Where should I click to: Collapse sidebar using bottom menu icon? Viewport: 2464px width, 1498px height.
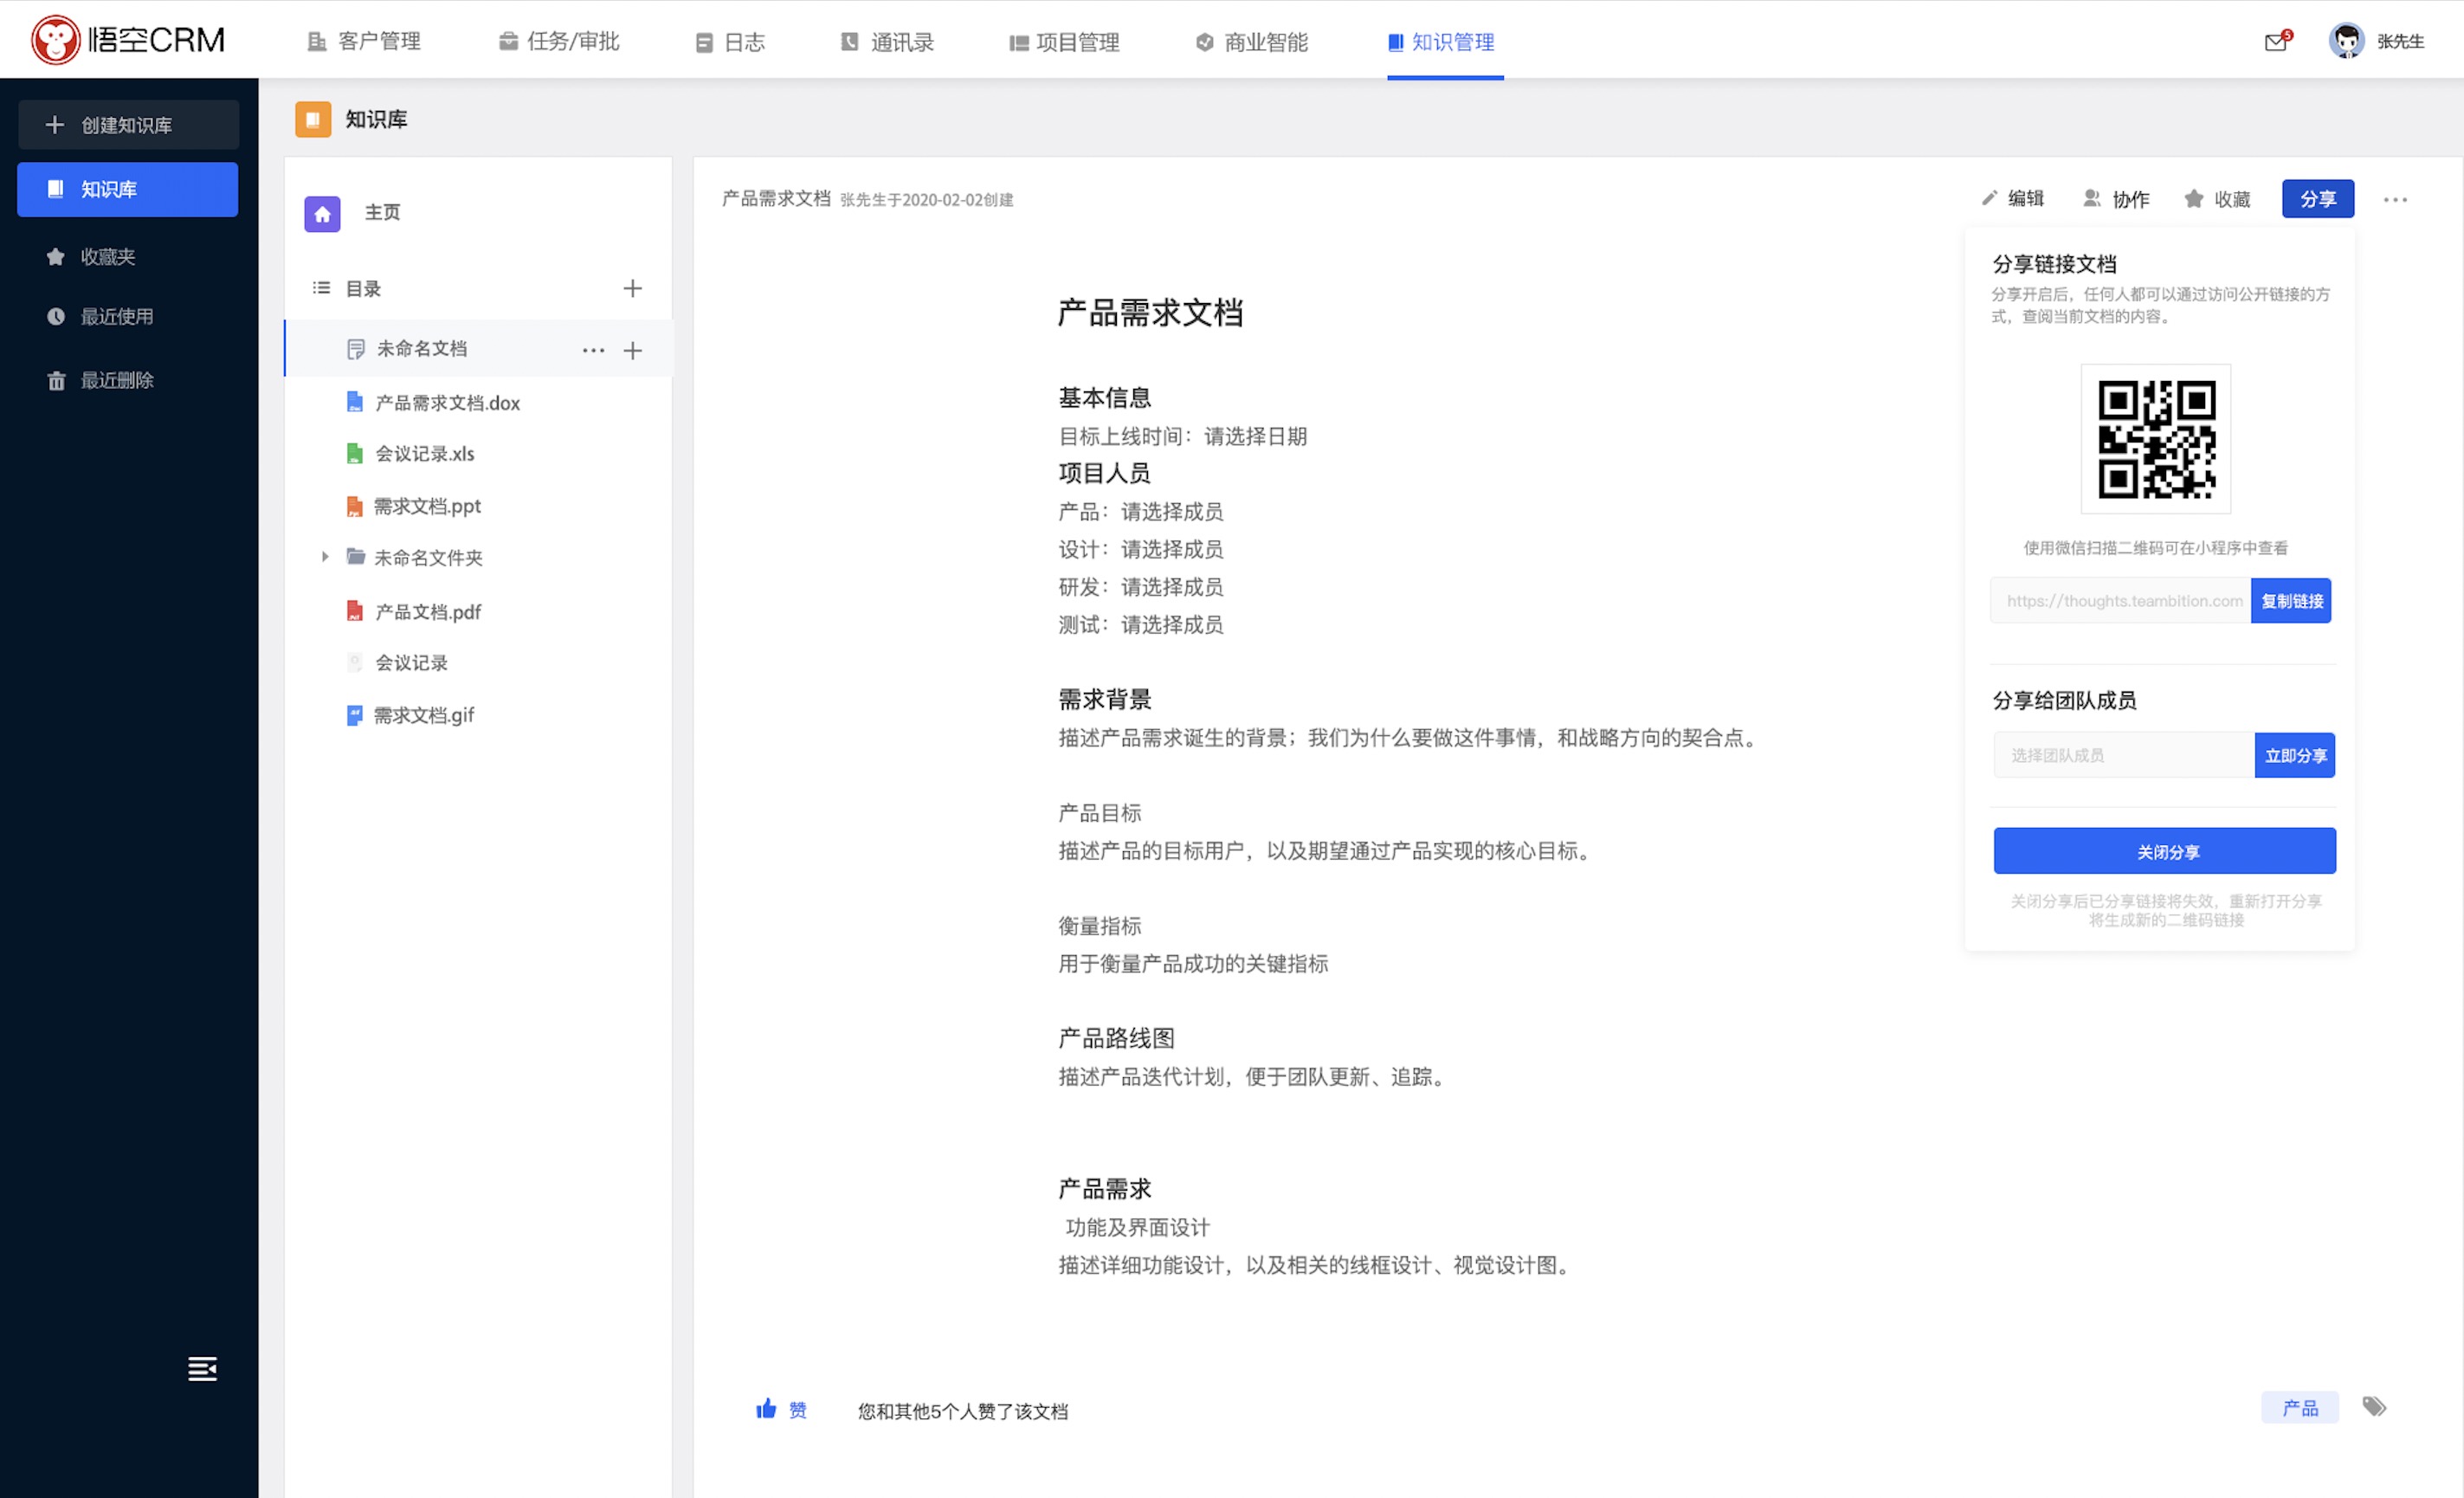(202, 1369)
